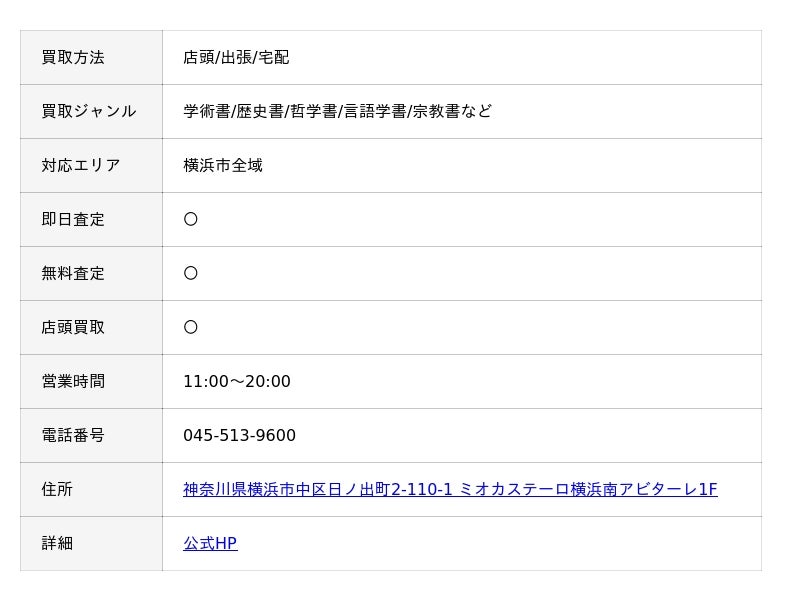Select the 店頭買取 label cell
This screenshot has height=601, width=800.
[91, 328]
